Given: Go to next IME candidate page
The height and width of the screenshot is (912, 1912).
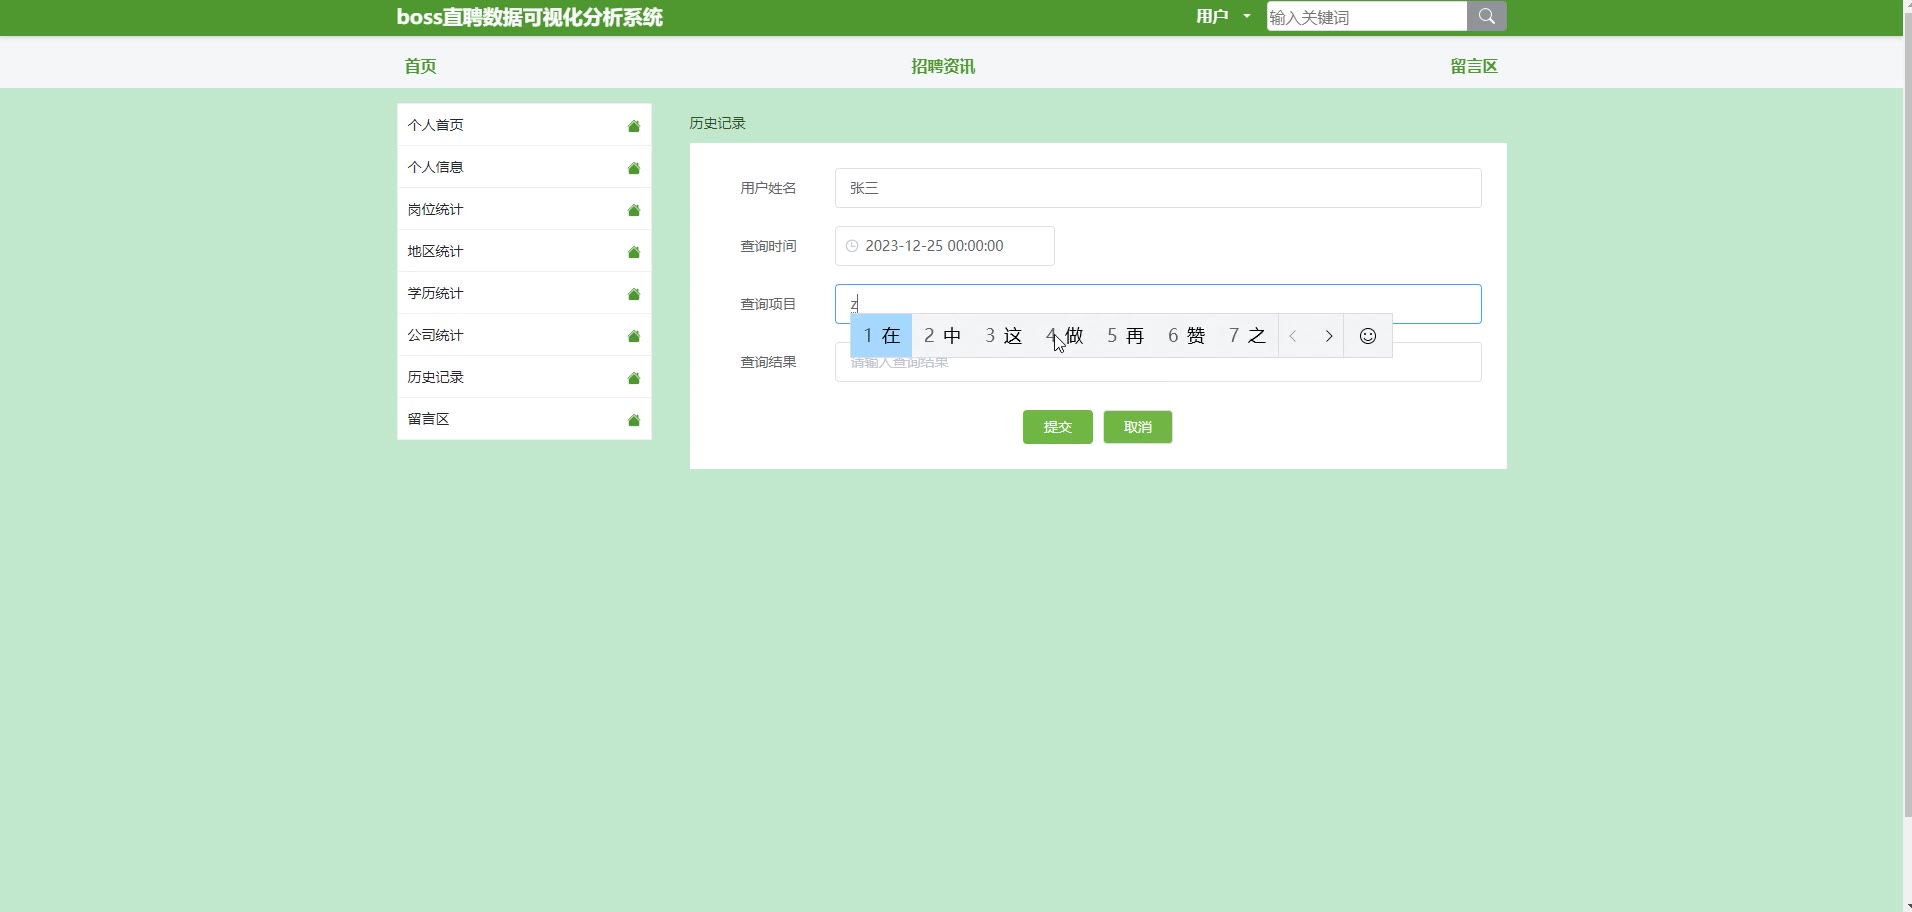Looking at the screenshot, I should (1328, 336).
